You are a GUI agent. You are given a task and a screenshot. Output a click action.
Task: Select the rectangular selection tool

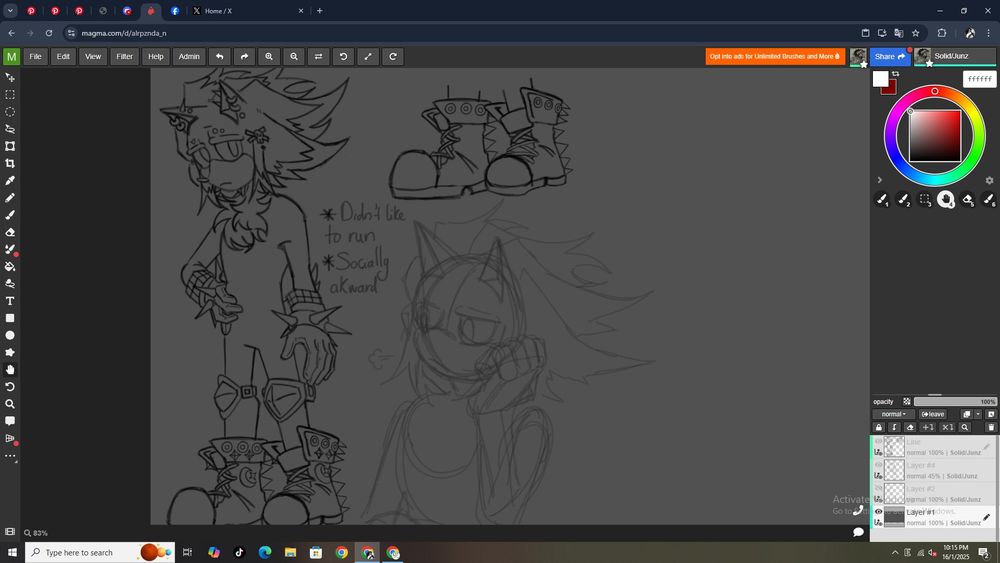pyautogui.click(x=10, y=94)
